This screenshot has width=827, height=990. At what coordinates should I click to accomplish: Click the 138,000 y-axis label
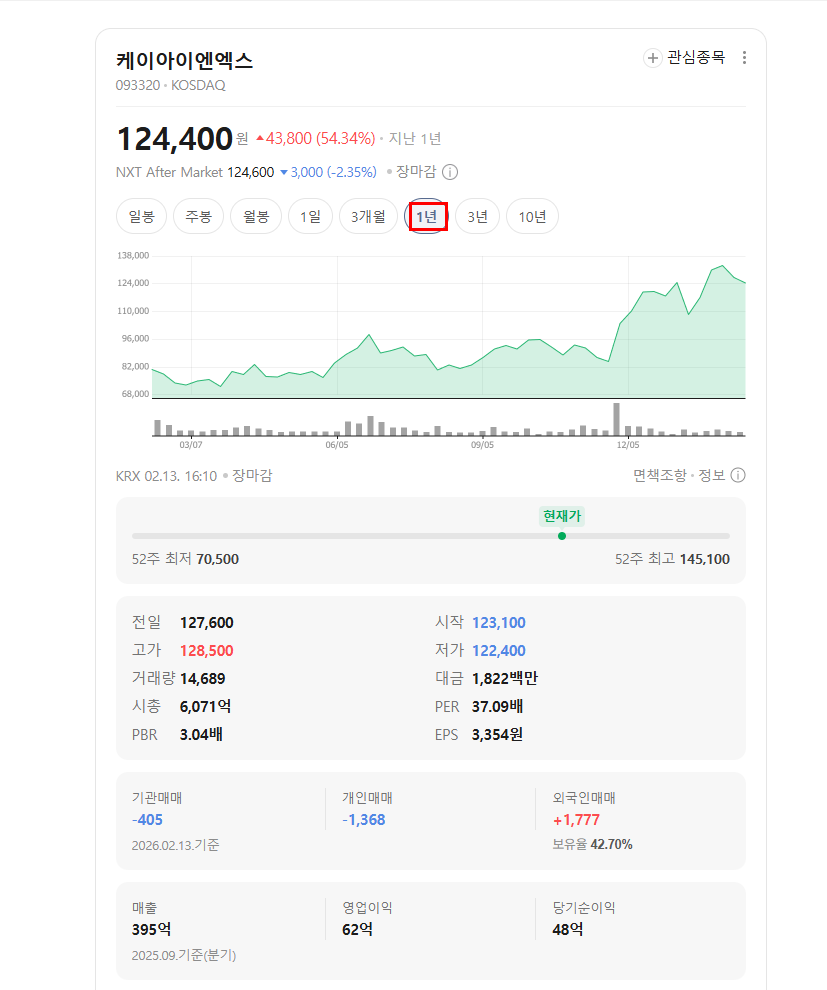click(x=133, y=256)
